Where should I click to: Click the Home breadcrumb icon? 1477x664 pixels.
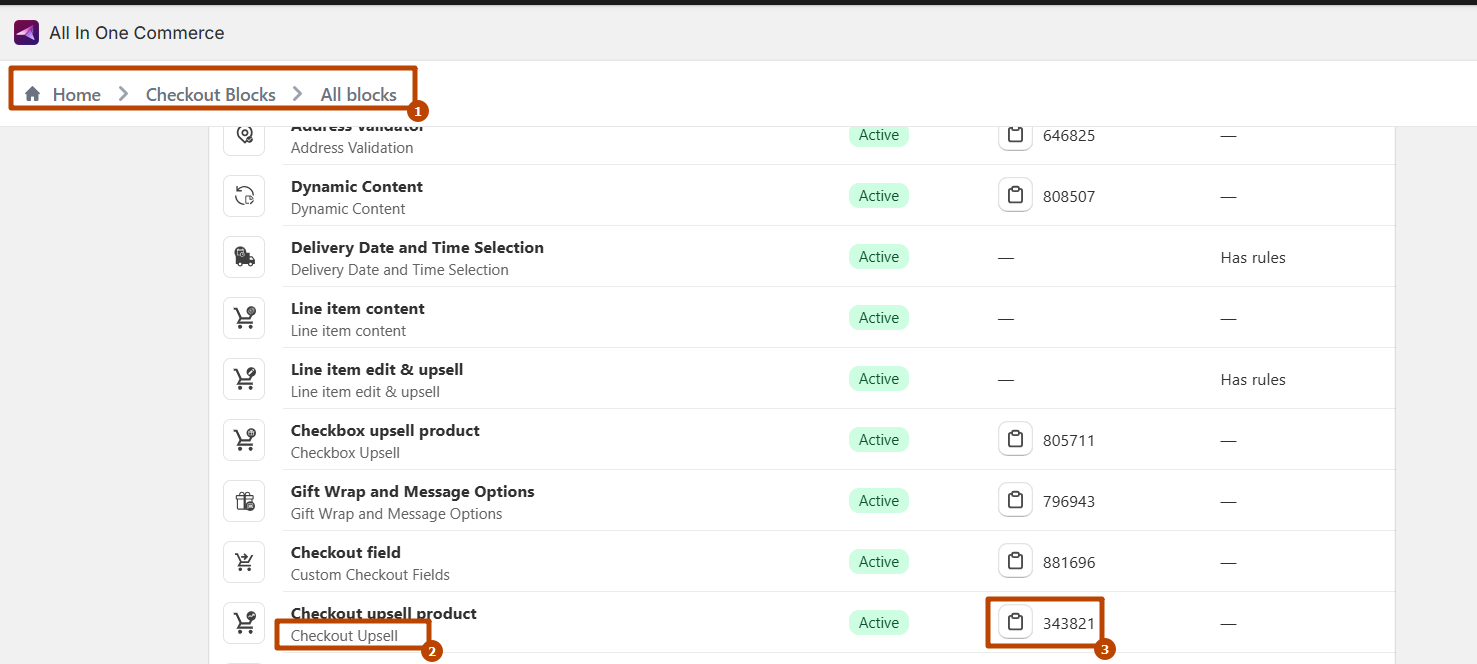tap(33, 94)
